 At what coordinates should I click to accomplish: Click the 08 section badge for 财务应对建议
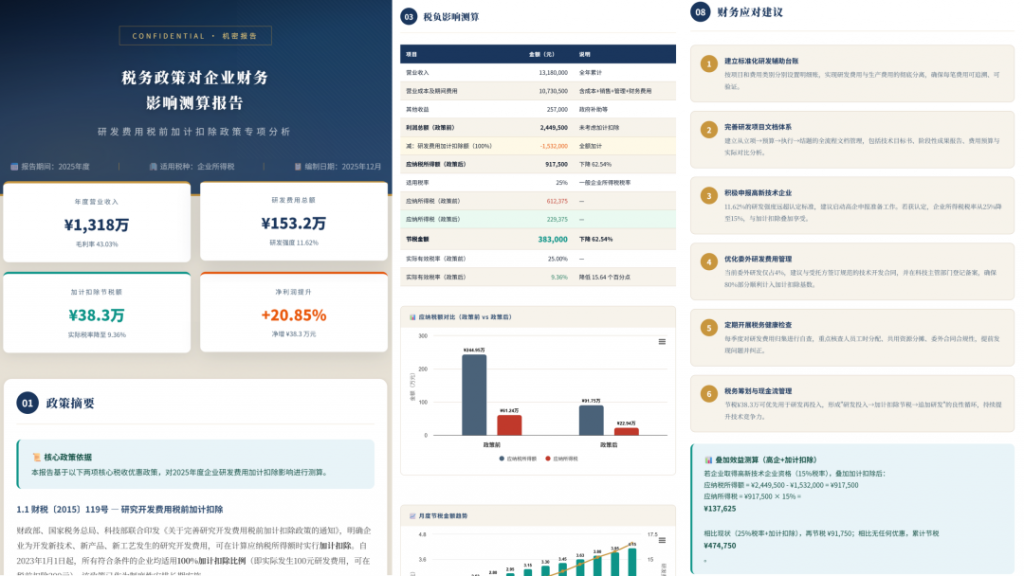[x=700, y=12]
